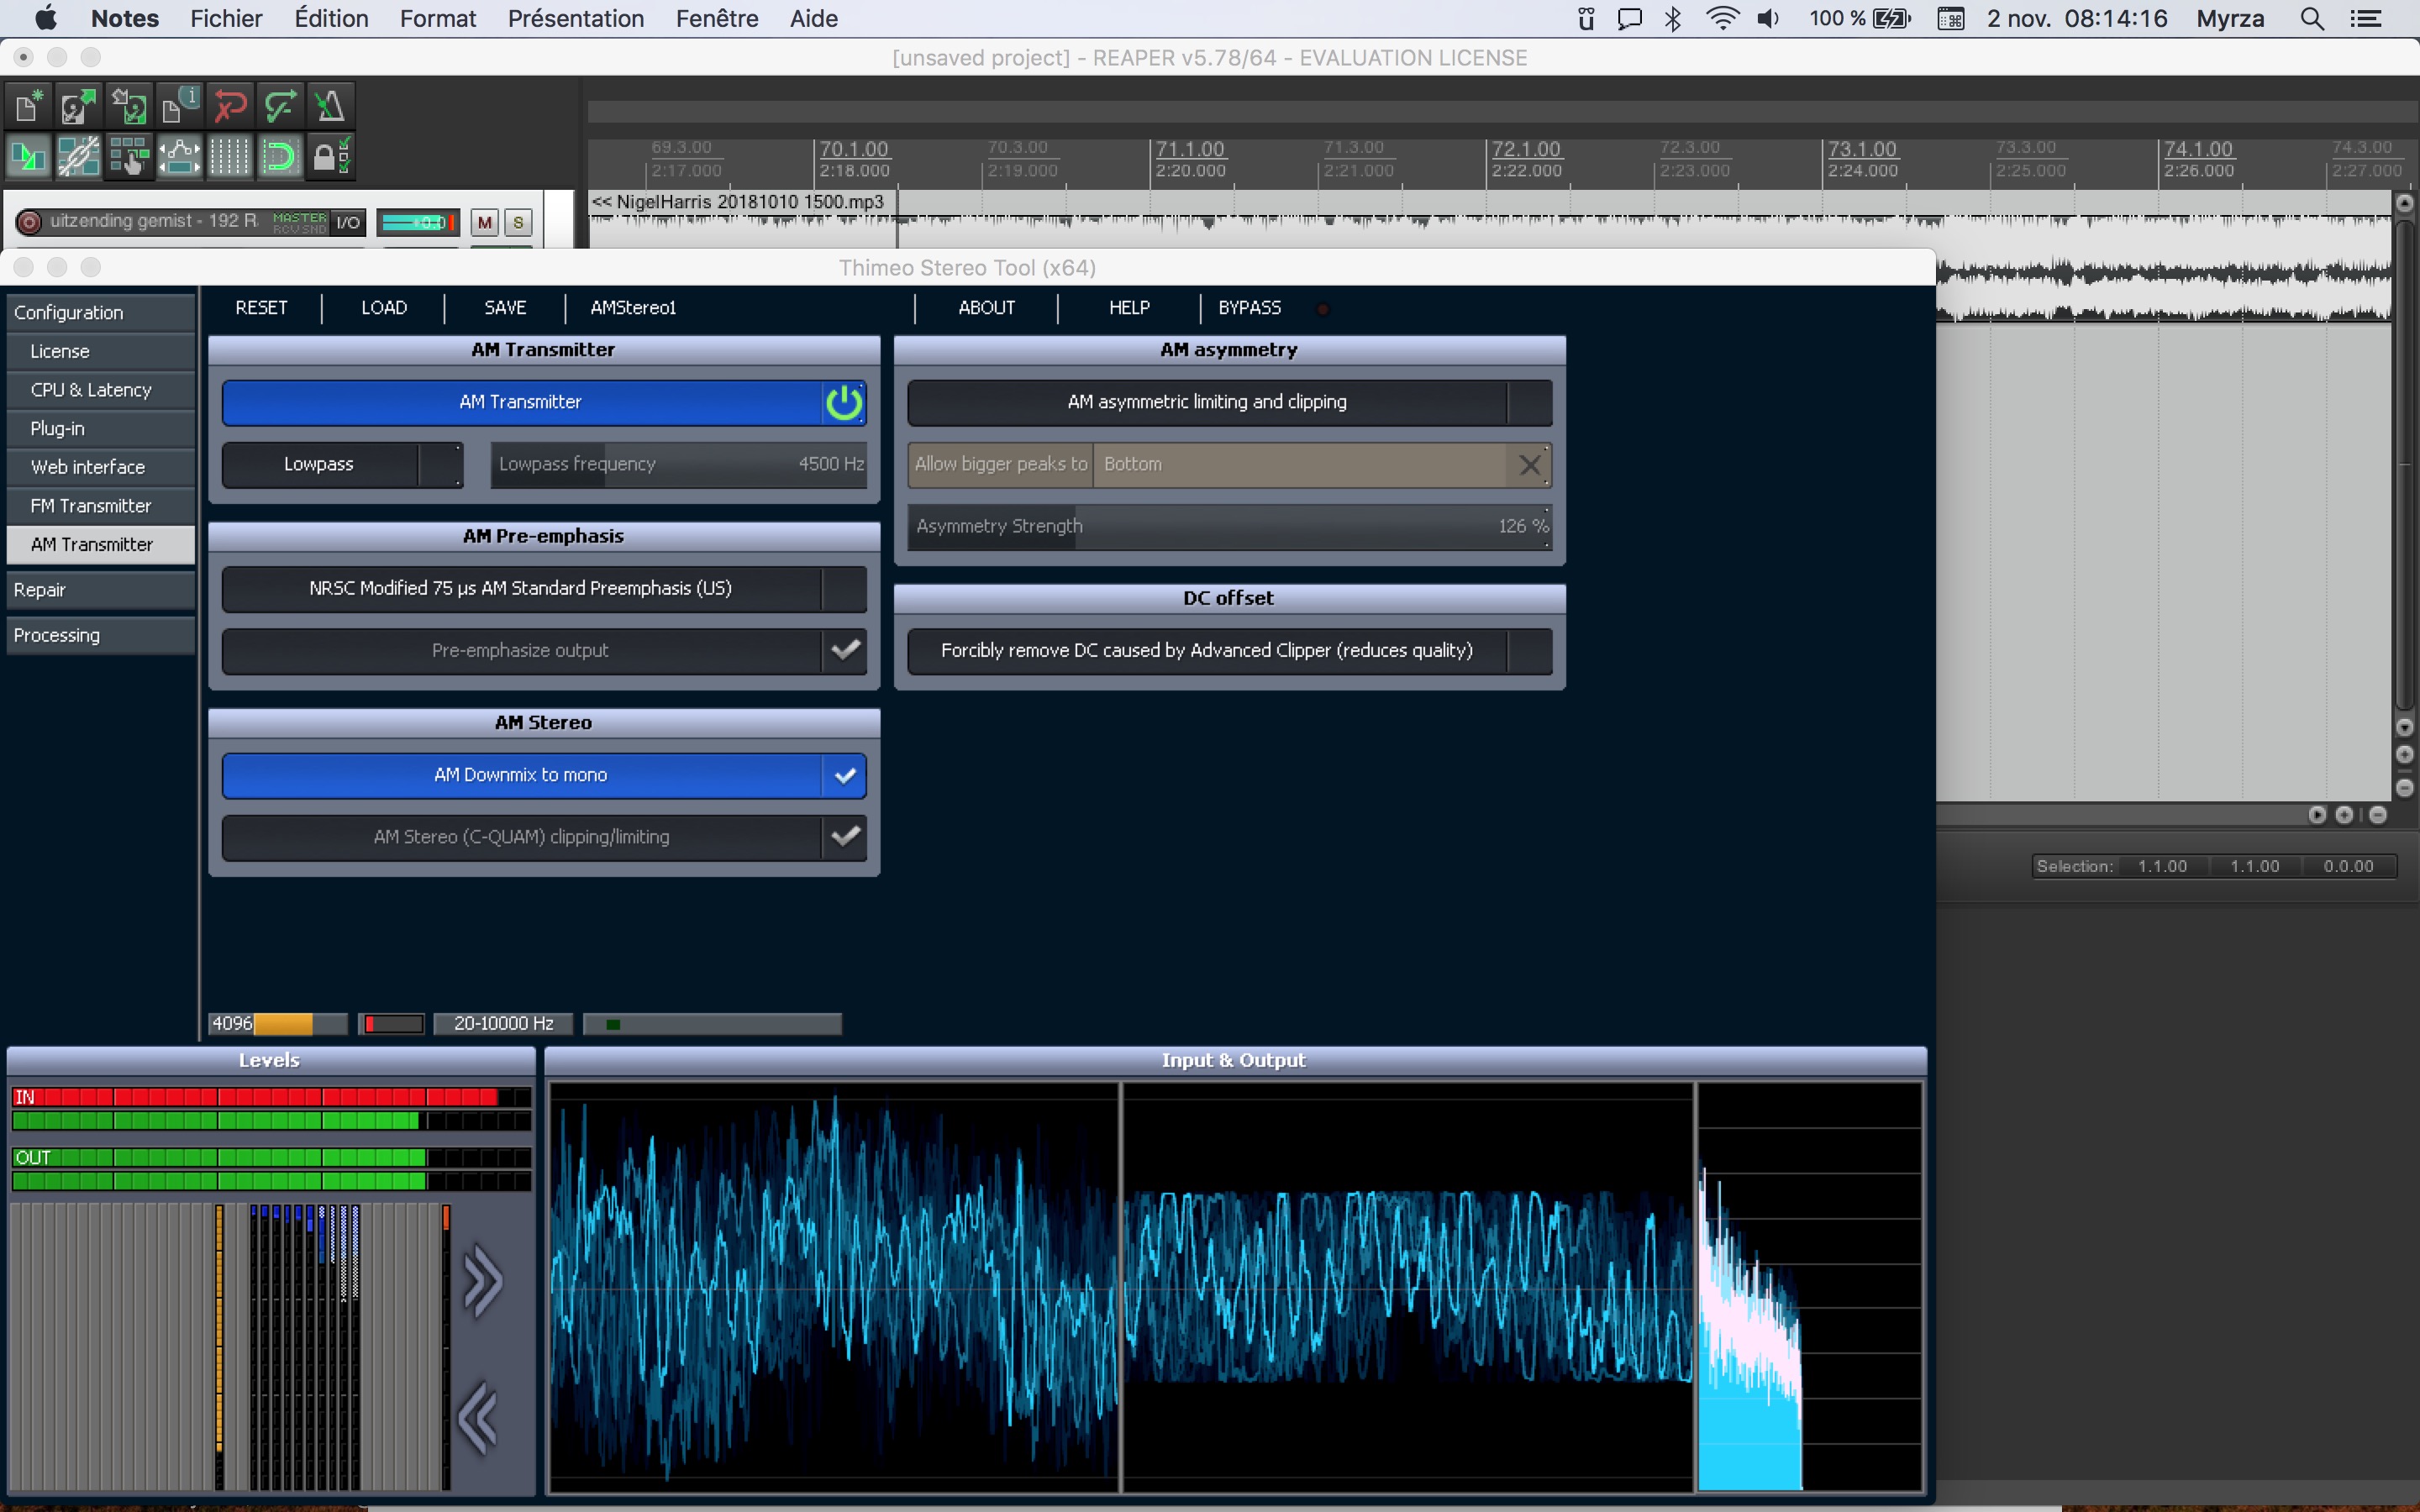
Task: Click the vertical zoom-in plus button in REAPER
Action: [x=2405, y=754]
